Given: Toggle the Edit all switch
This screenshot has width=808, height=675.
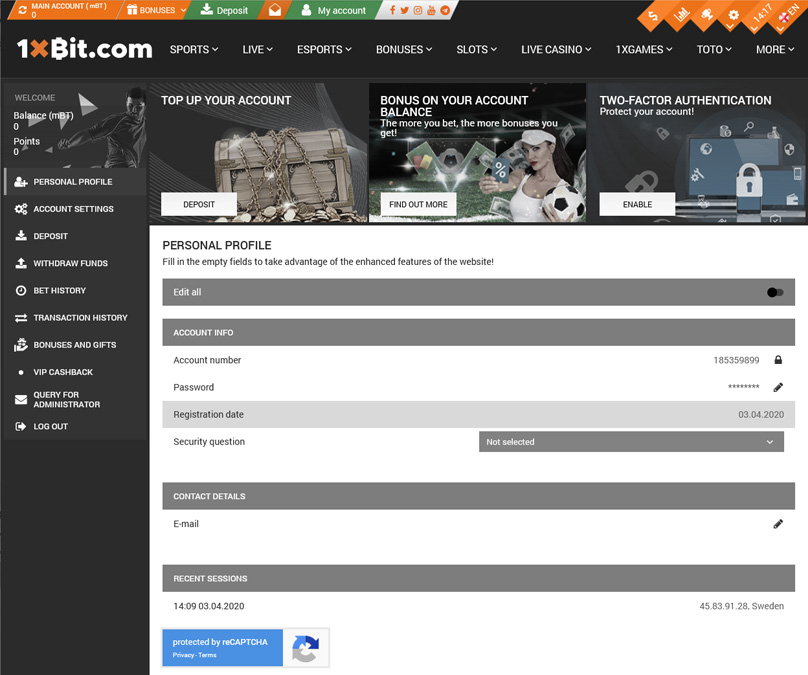Looking at the screenshot, I should point(775,292).
